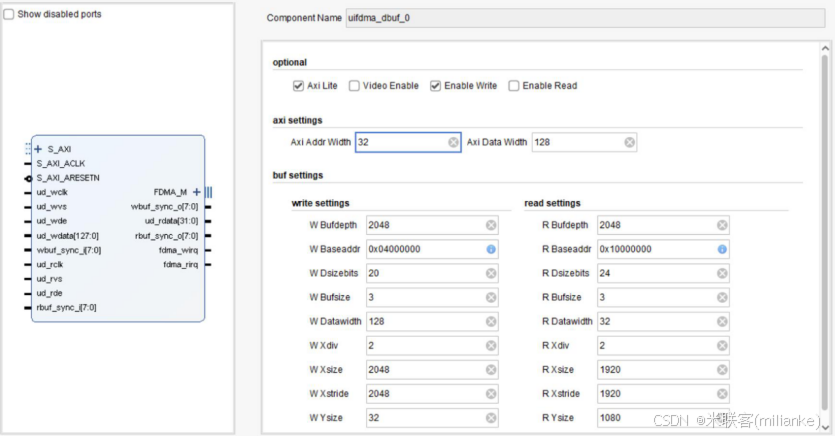
Task: Clear the Axi Data Width field
Action: point(629,142)
